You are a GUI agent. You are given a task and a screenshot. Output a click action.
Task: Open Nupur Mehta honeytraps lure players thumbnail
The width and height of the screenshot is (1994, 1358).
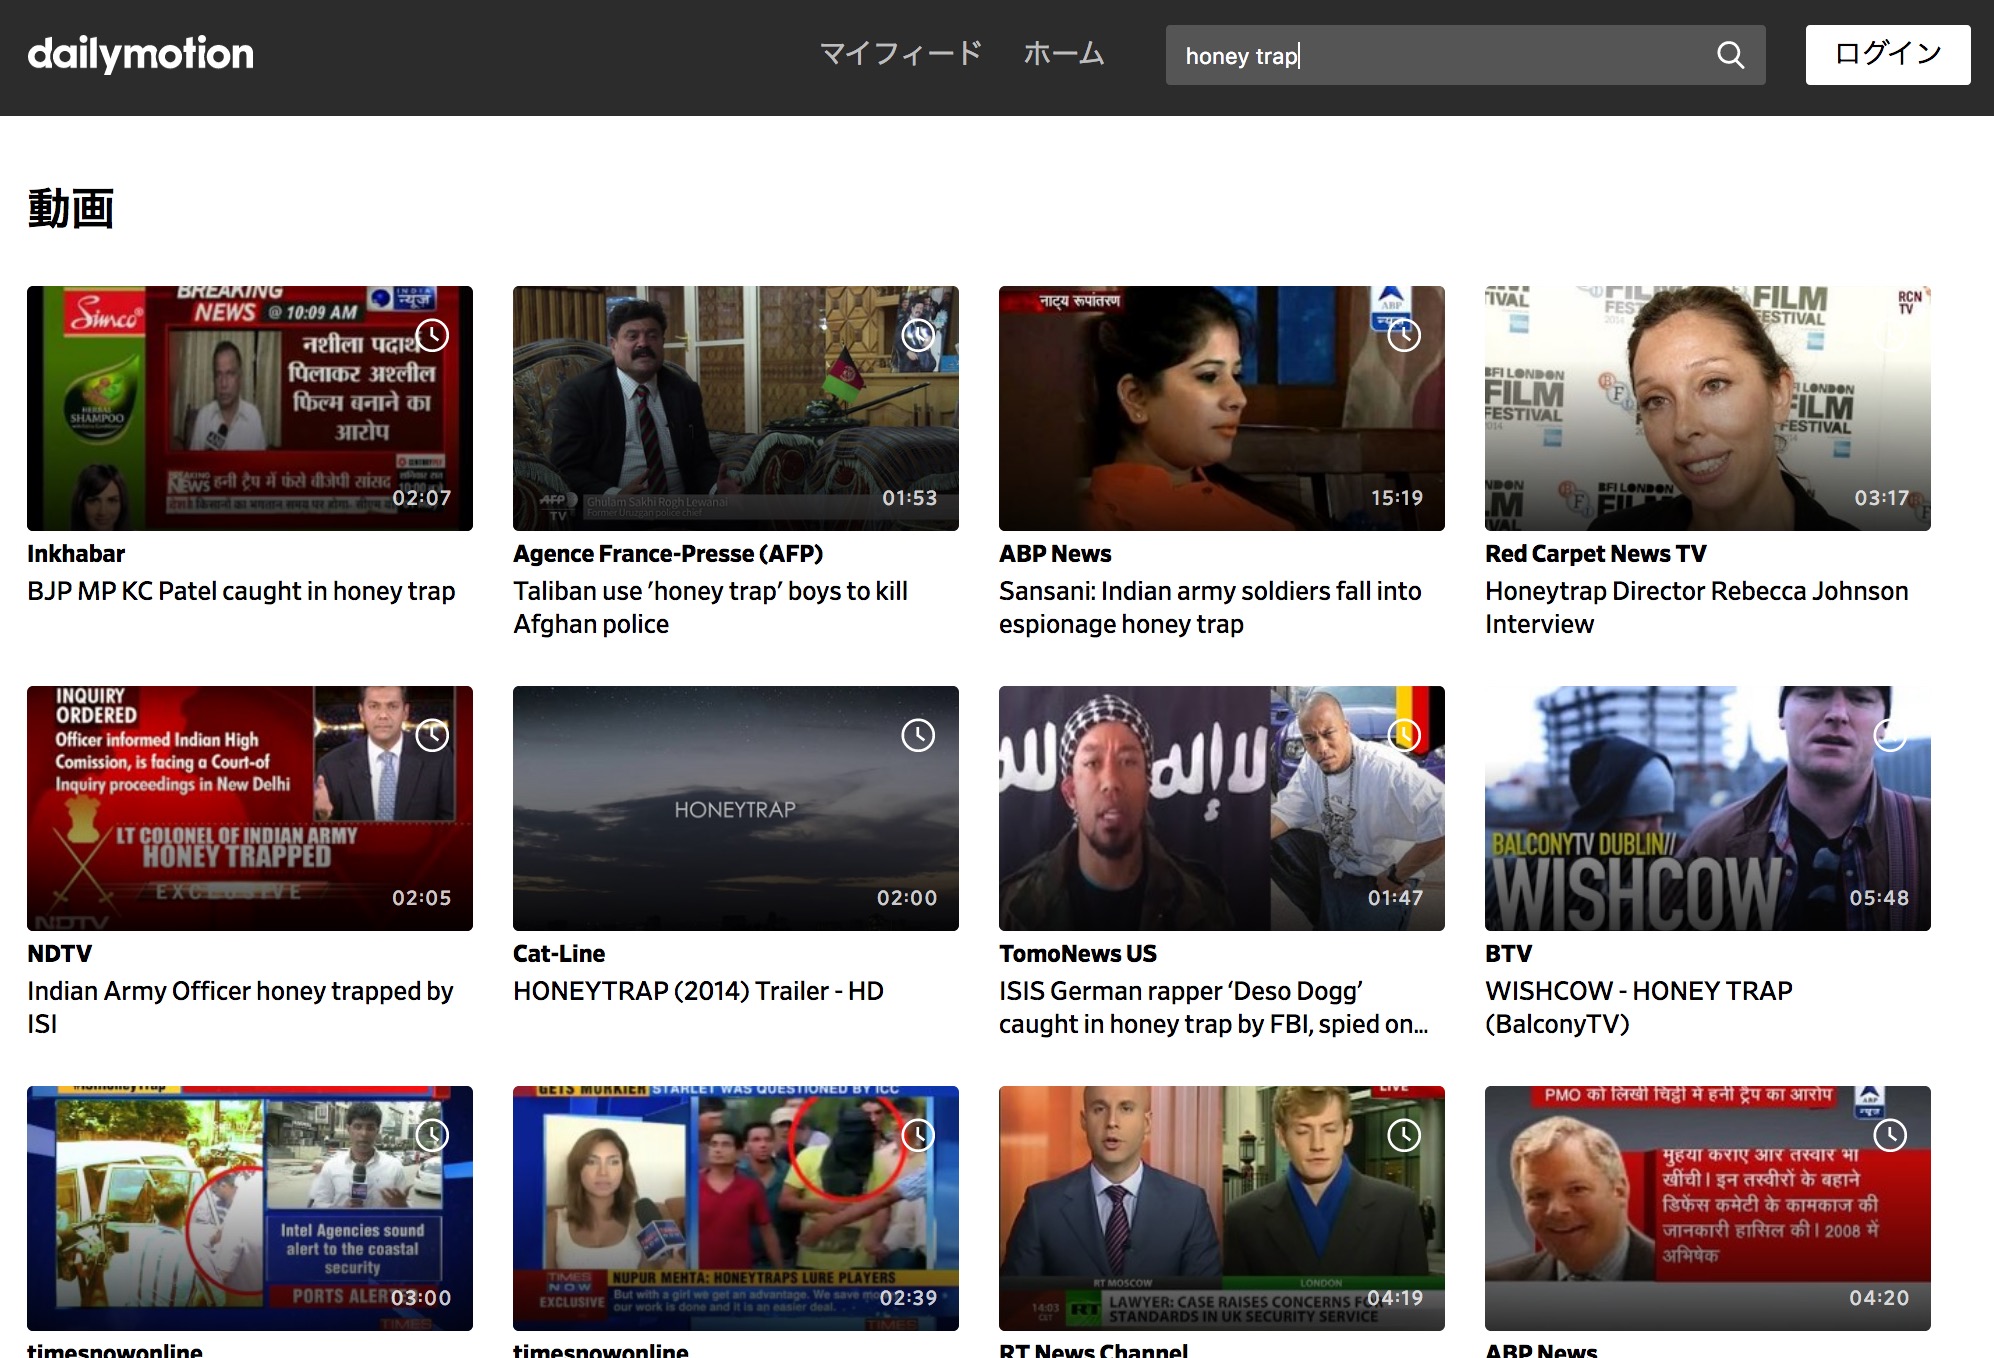(736, 1208)
